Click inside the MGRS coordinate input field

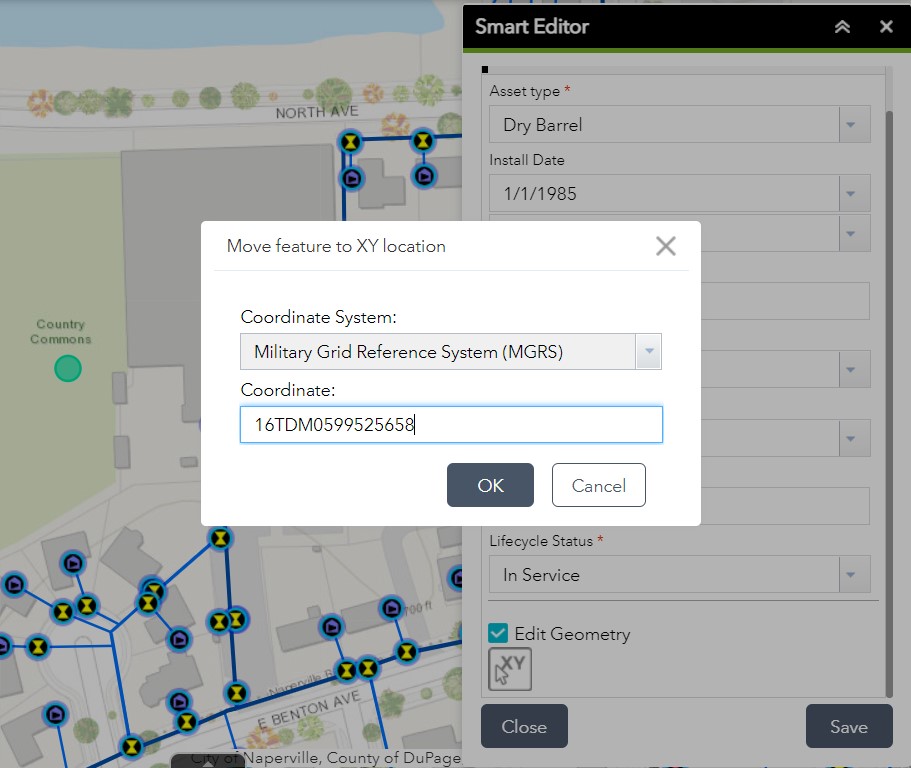tap(450, 424)
